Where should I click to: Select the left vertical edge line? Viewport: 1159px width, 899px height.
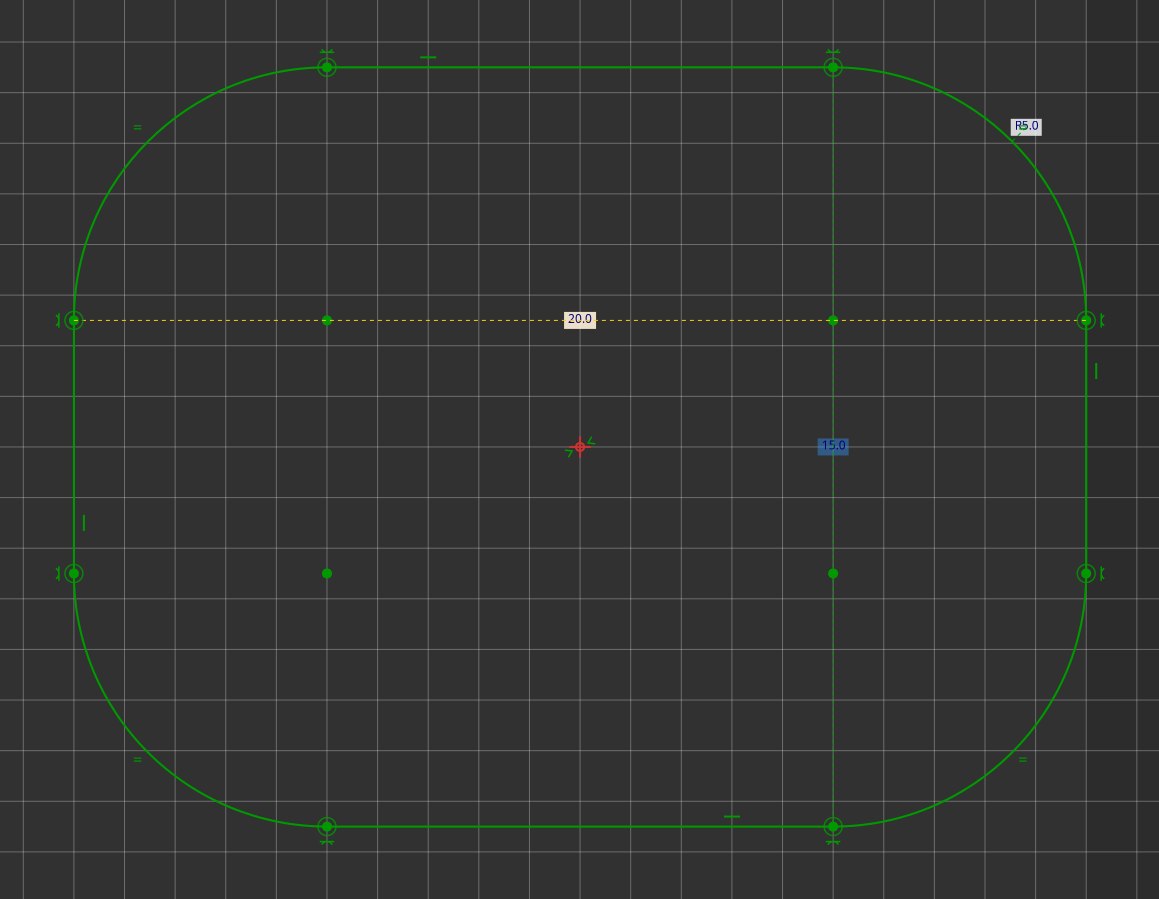pos(75,450)
